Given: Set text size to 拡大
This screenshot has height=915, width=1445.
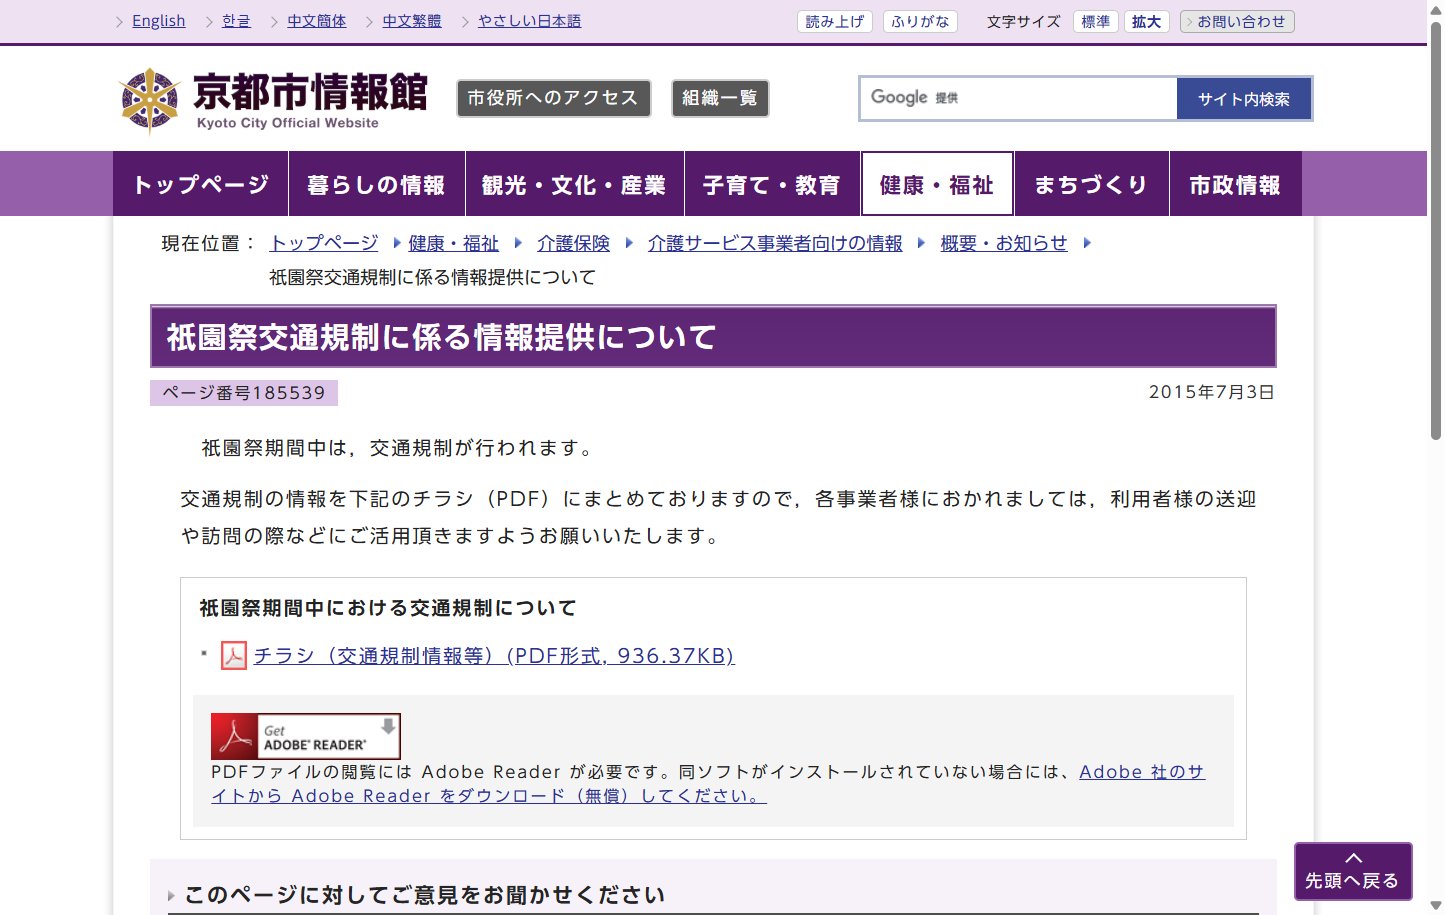Looking at the screenshot, I should point(1146,22).
